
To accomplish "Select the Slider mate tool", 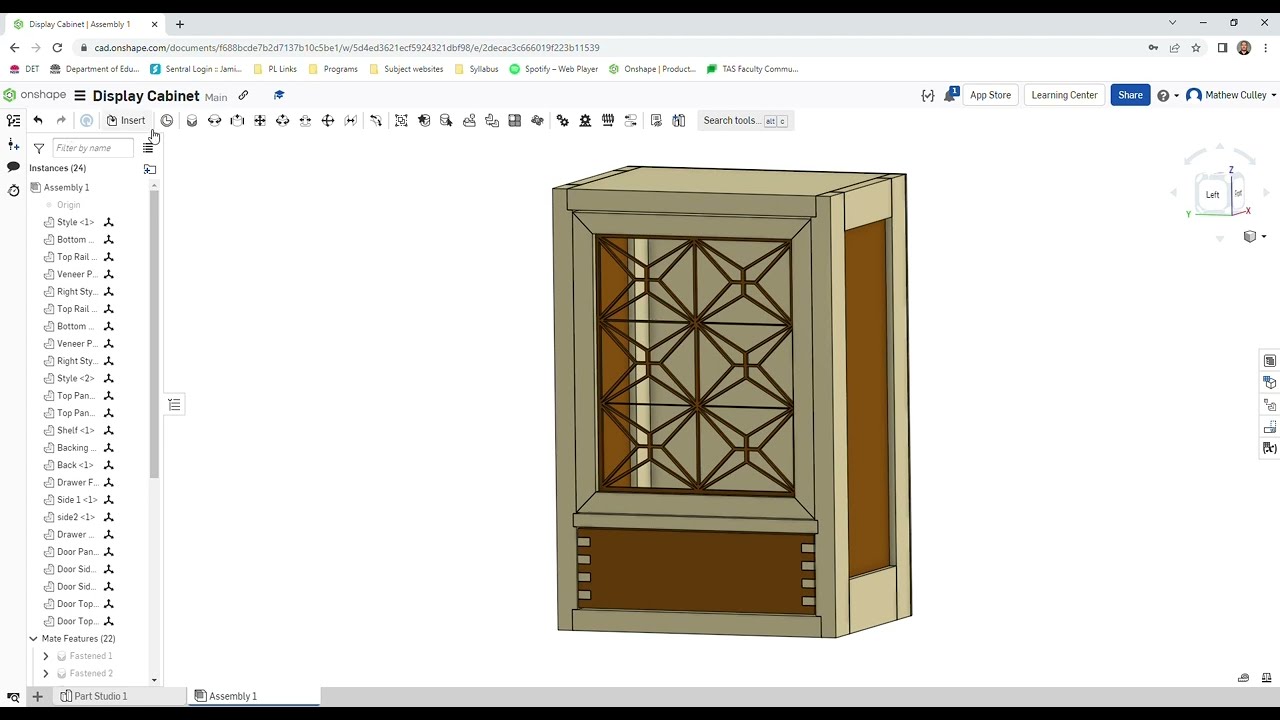I will pos(237,121).
